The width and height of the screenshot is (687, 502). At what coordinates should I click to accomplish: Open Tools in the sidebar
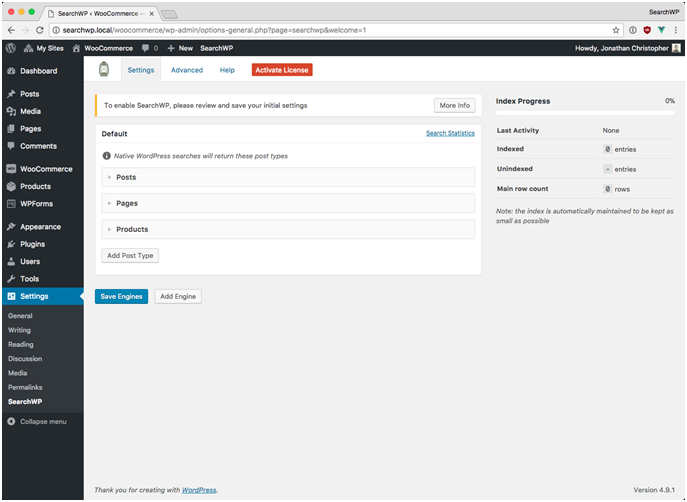coord(42,279)
